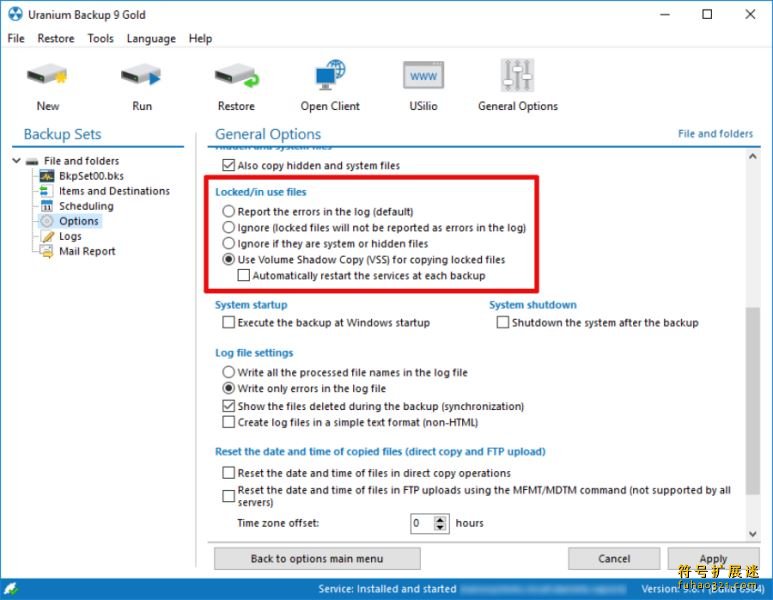Open the Restore toolbar icon

tap(237, 76)
